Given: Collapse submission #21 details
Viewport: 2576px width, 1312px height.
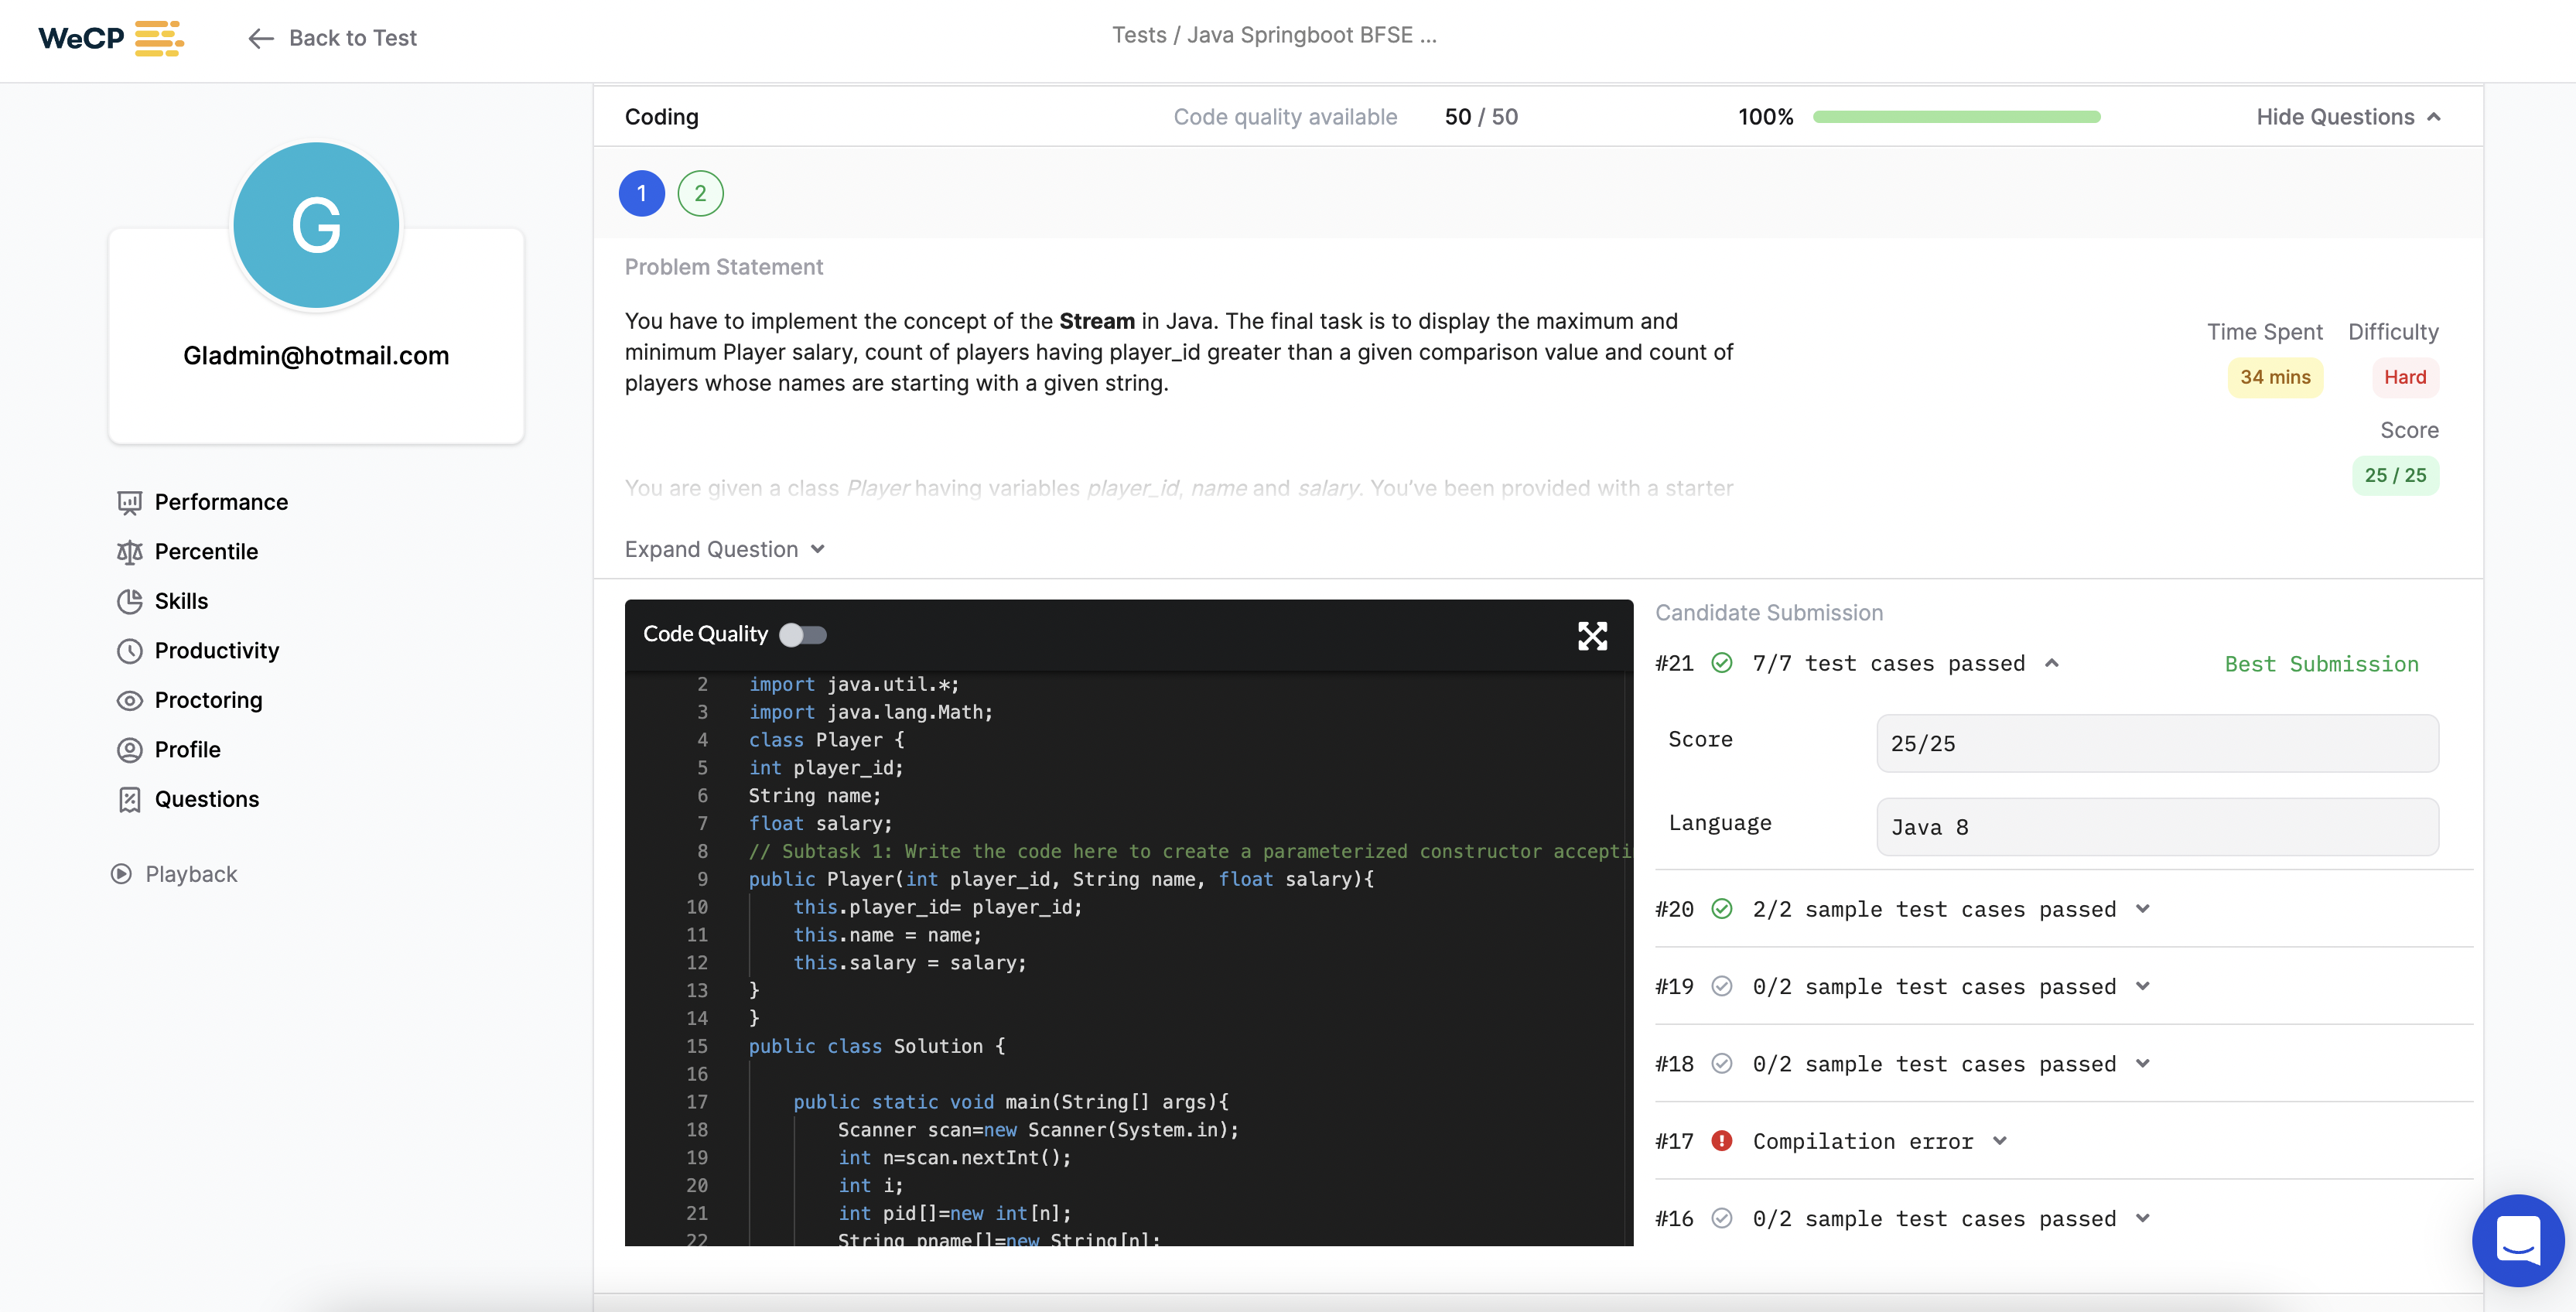Looking at the screenshot, I should point(2052,663).
